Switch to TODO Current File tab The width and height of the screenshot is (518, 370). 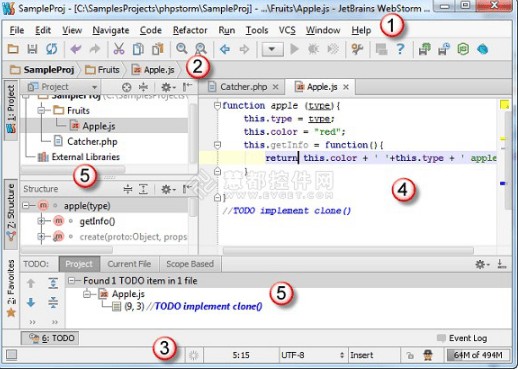(x=129, y=264)
